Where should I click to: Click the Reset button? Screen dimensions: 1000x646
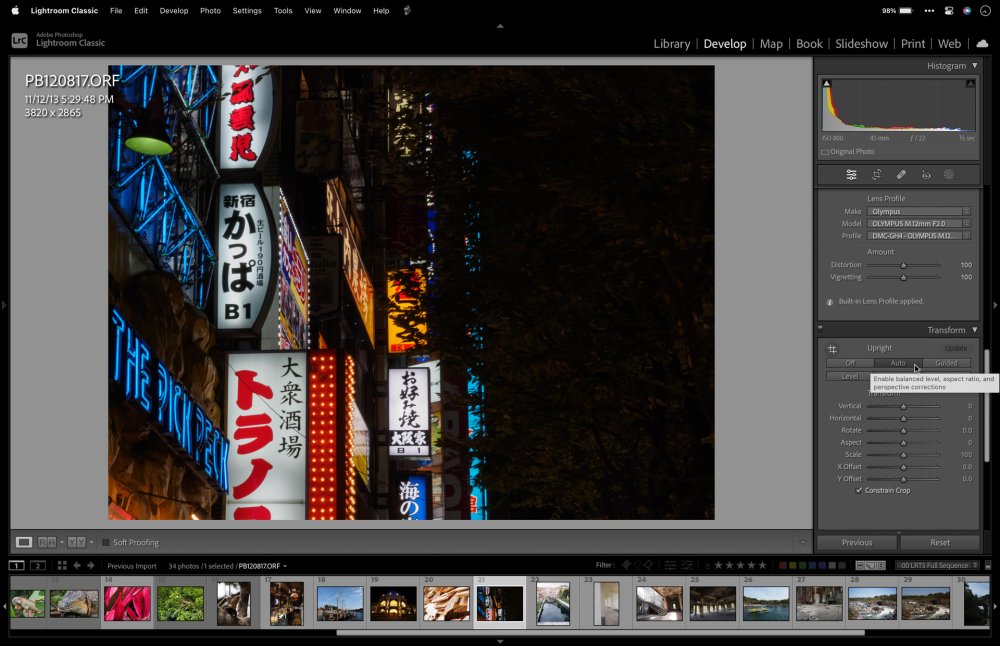(939, 542)
